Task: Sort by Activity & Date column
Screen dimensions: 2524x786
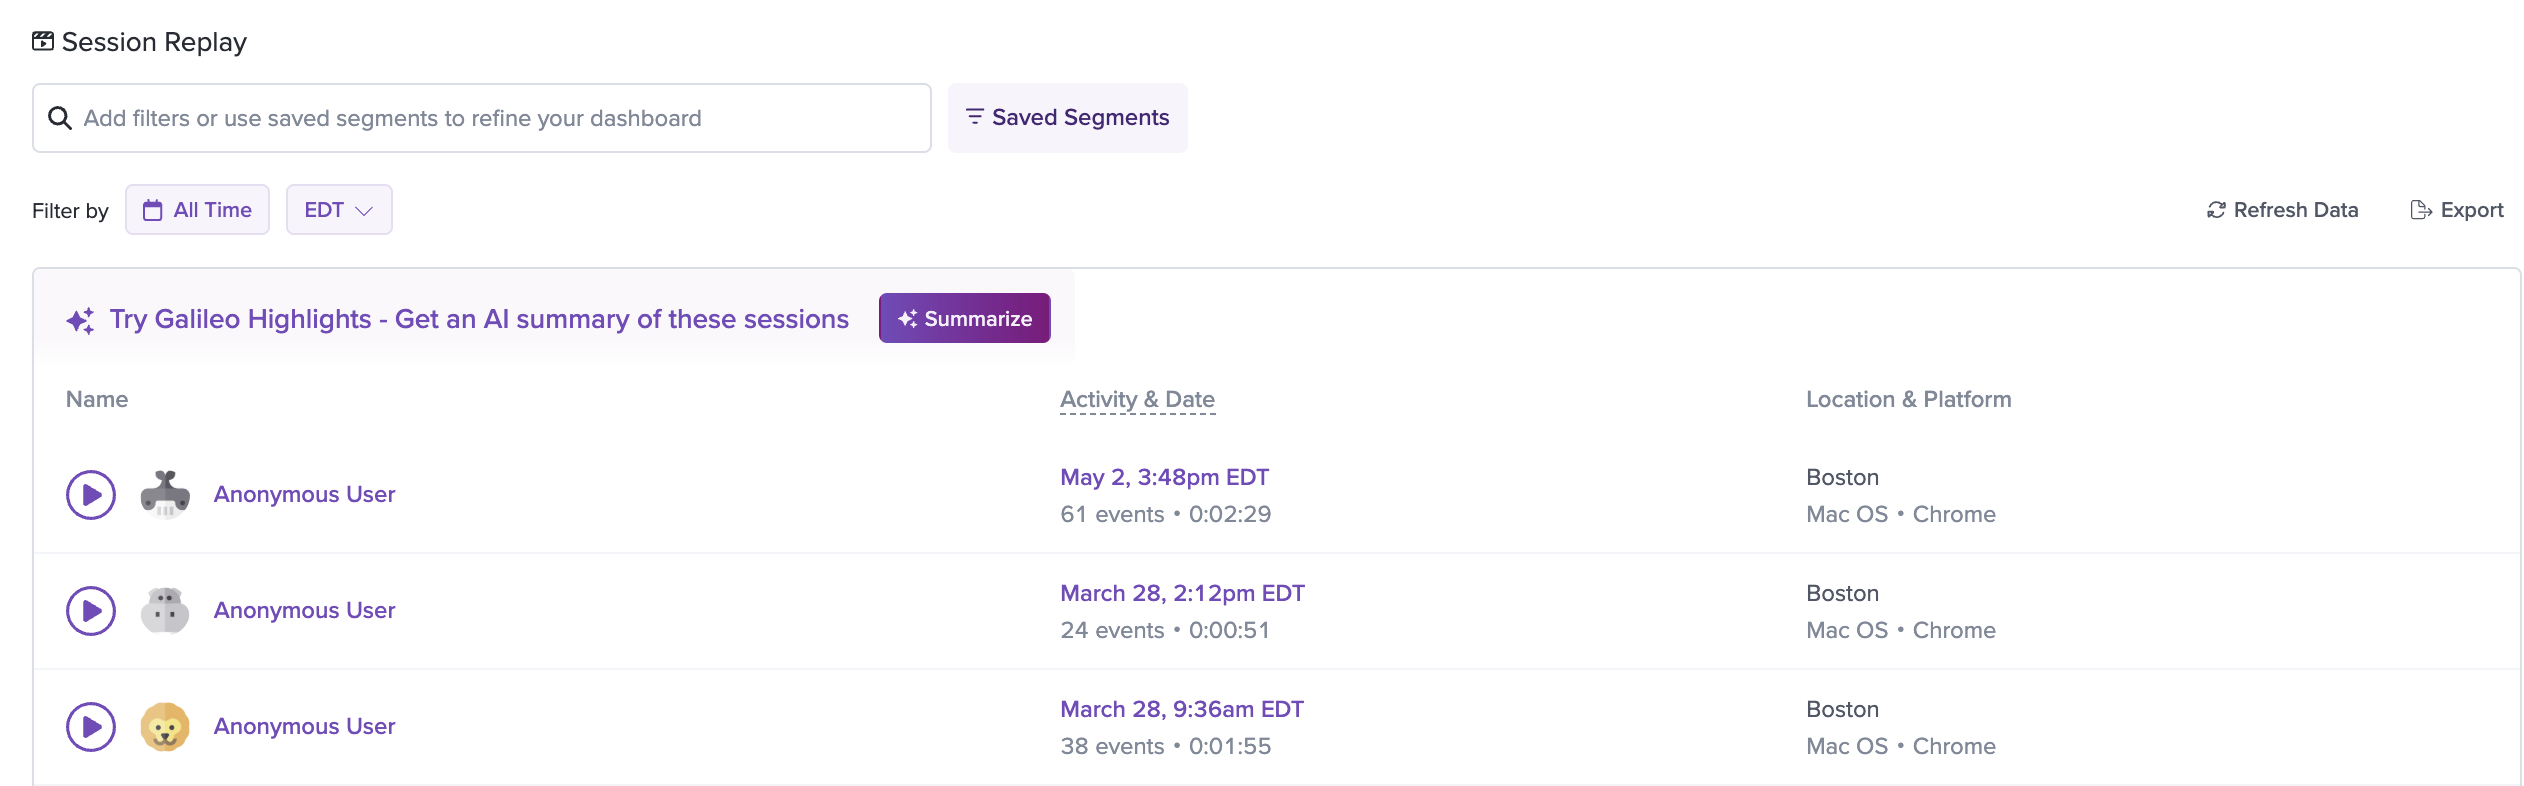Action: coord(1137,399)
